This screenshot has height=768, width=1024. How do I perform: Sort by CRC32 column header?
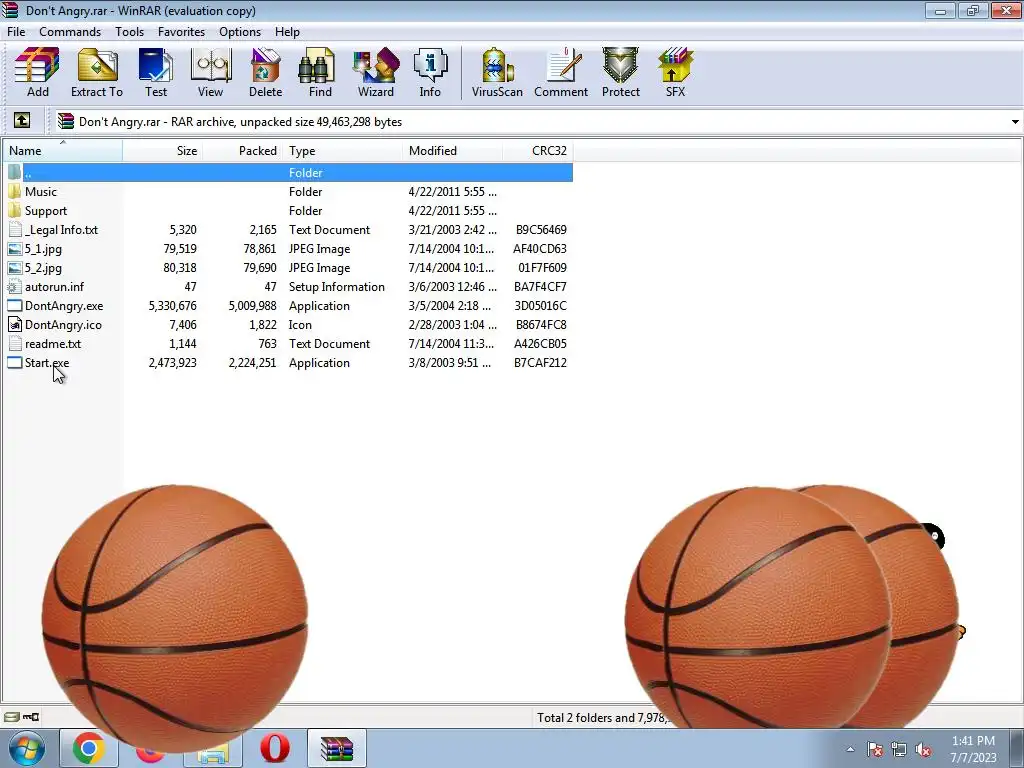coord(537,151)
